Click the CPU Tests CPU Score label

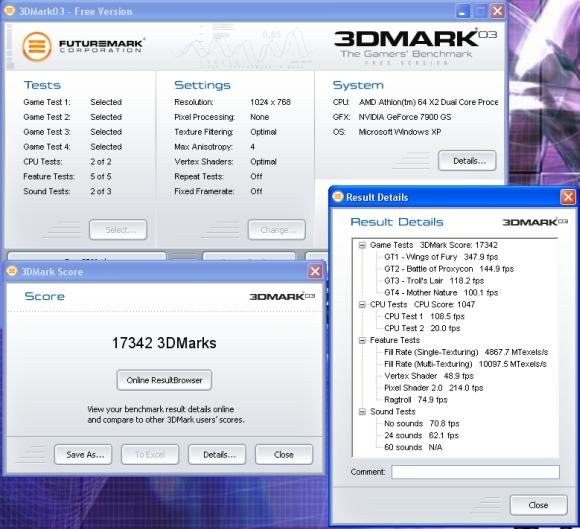[422, 304]
